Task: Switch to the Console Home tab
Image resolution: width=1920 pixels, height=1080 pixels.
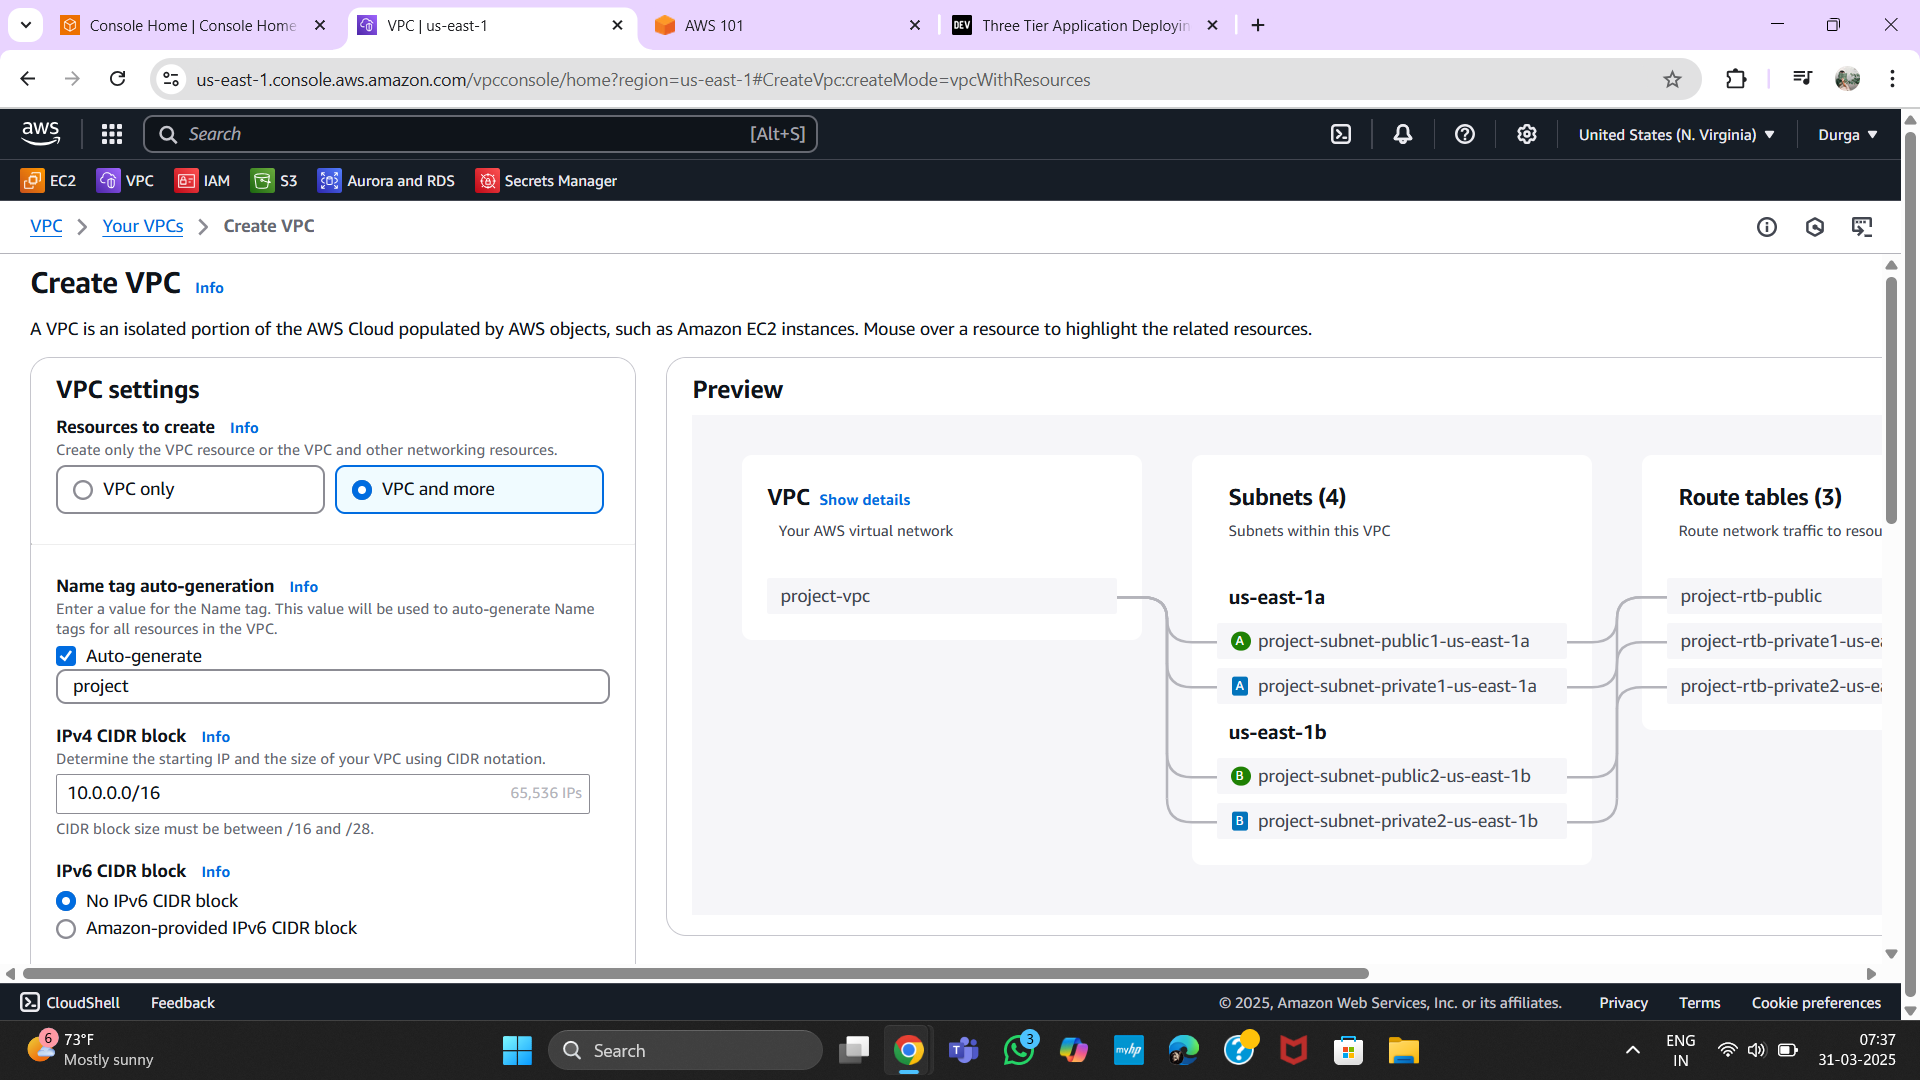Action: coord(192,25)
